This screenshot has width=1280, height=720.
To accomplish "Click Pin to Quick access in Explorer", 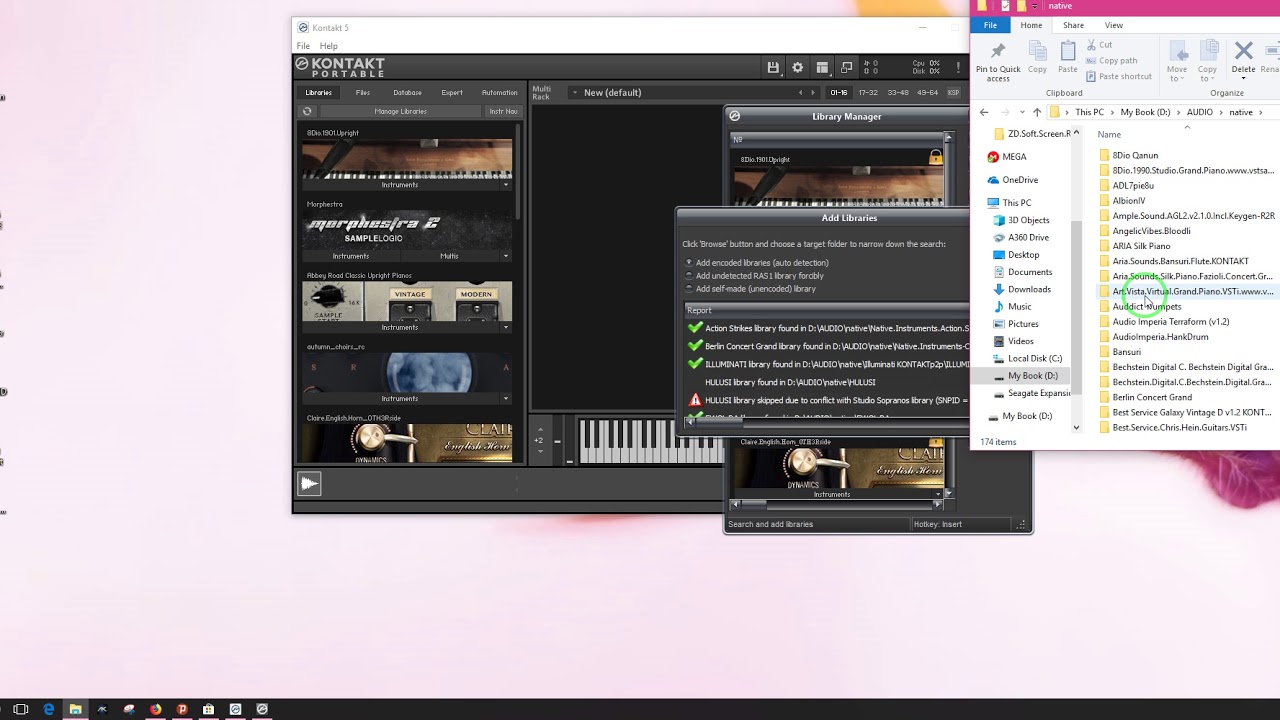I will click(x=998, y=62).
